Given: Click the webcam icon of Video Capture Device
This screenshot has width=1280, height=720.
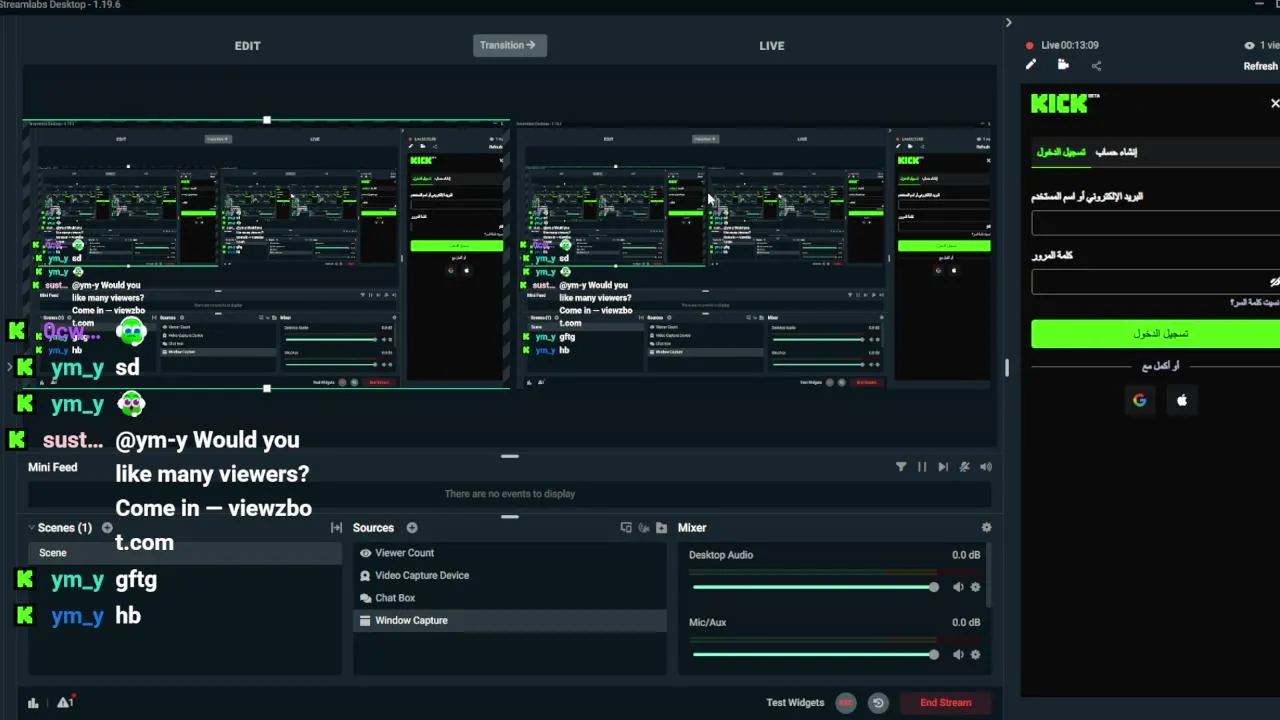Looking at the screenshot, I should [x=365, y=576].
